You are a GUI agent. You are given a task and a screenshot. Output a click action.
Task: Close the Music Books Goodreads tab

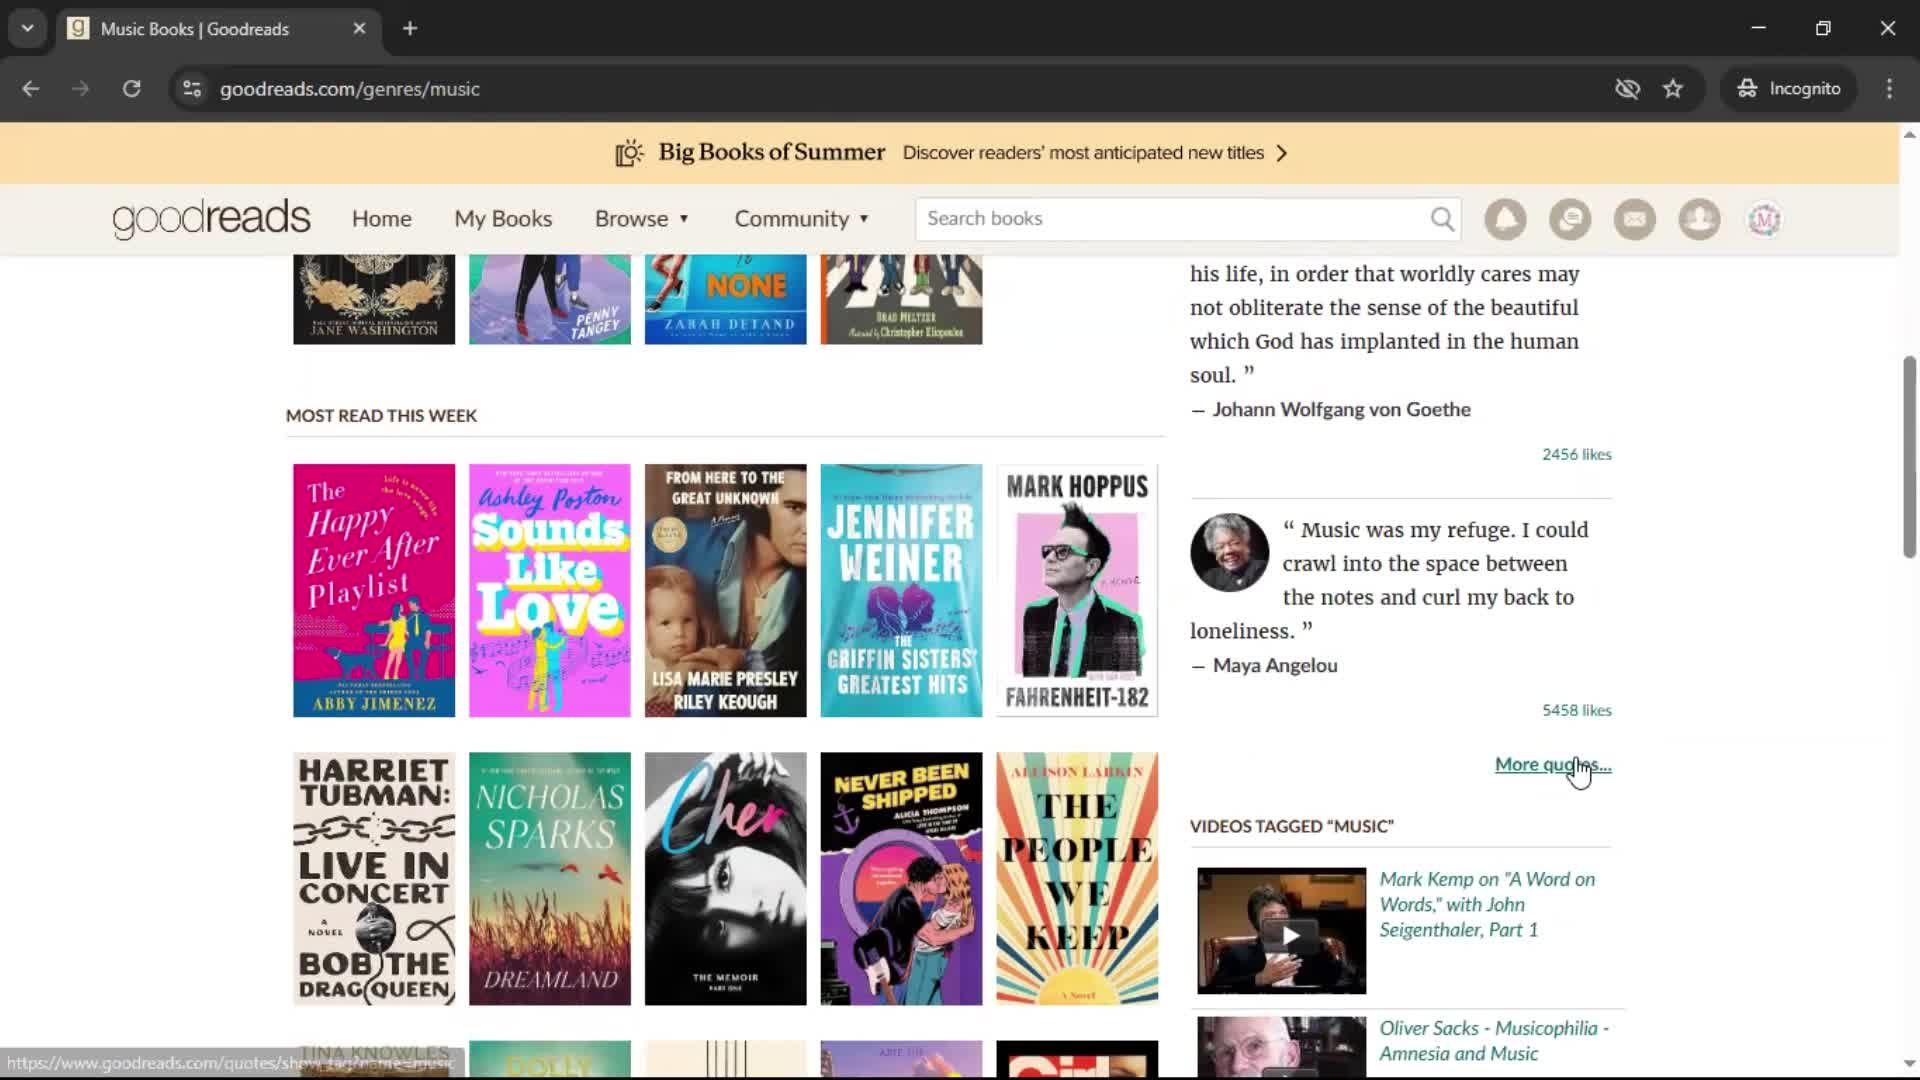coord(359,28)
